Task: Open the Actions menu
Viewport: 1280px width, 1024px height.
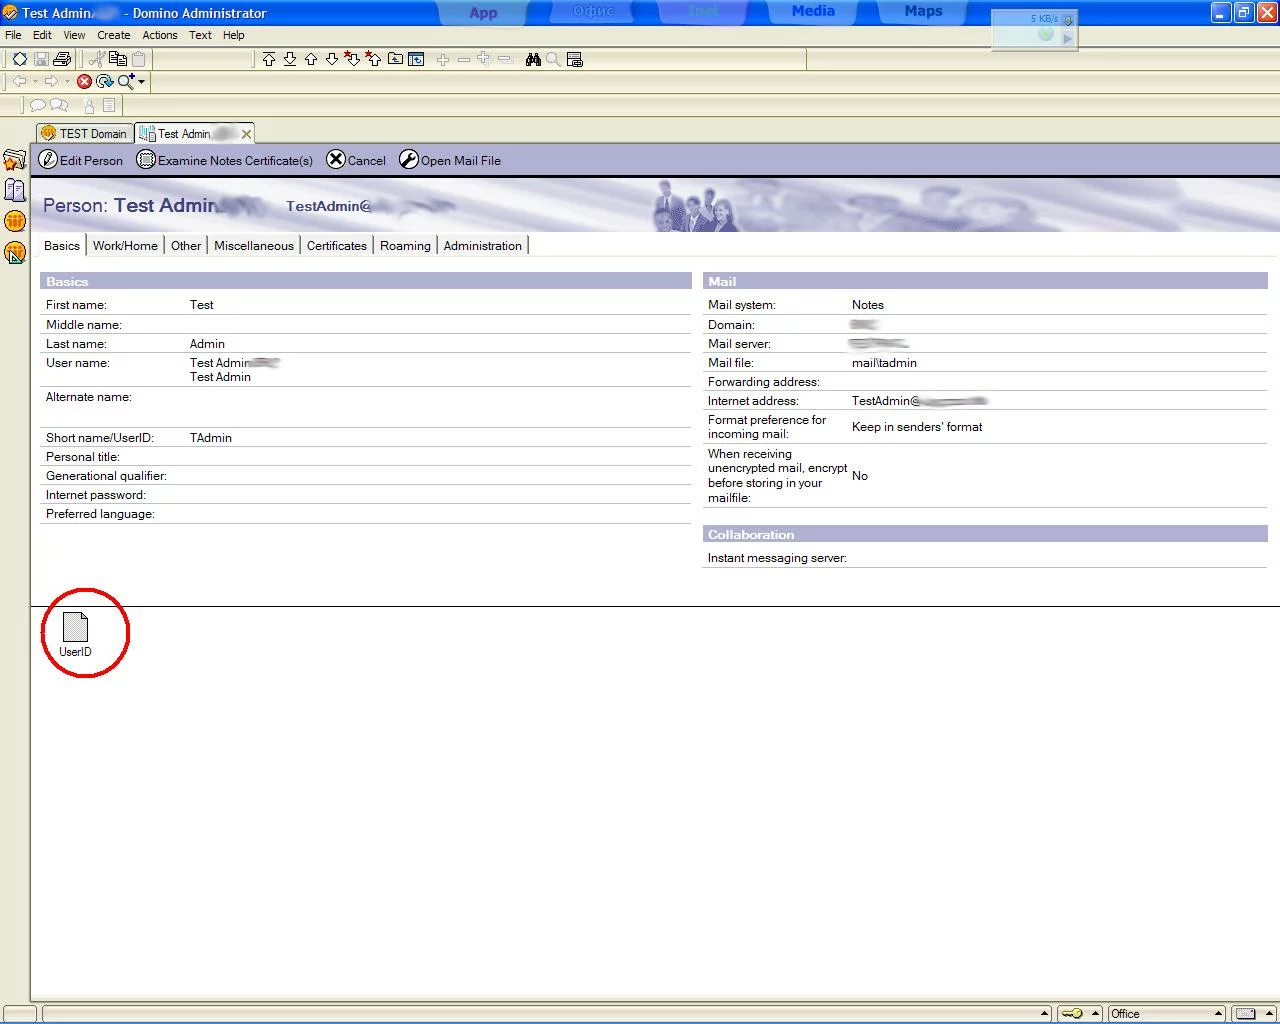Action: coord(159,35)
